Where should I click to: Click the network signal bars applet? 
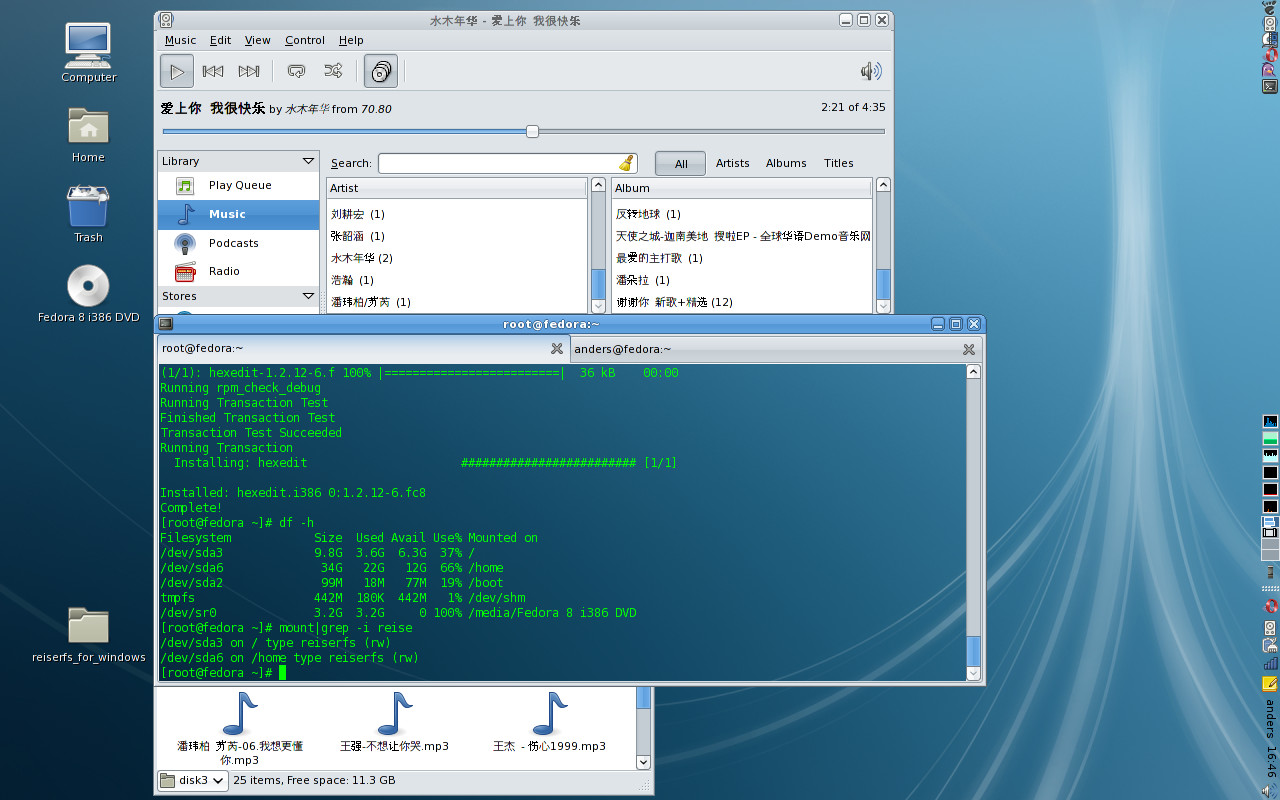tap(1271, 663)
